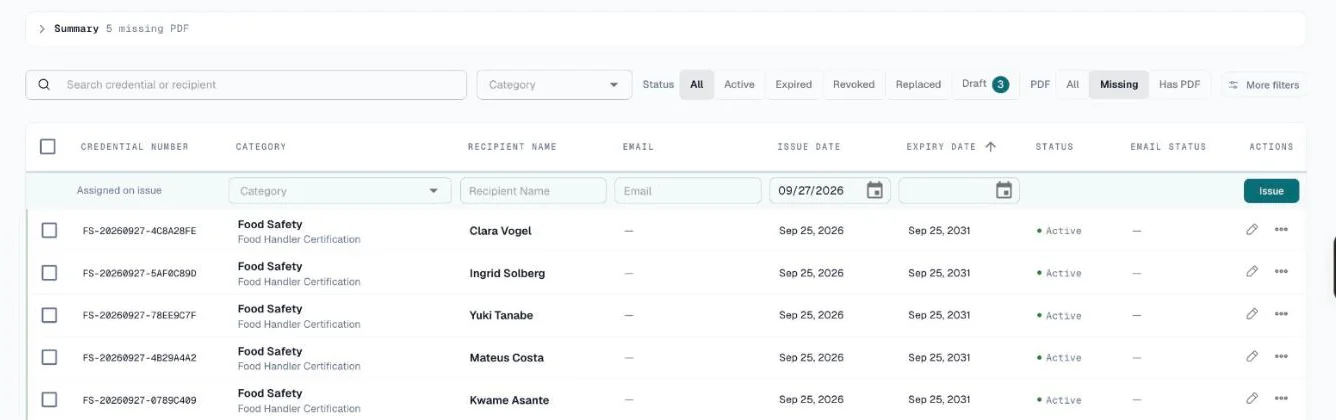Sort by Category column header
The width and height of the screenshot is (1336, 420).
point(261,147)
